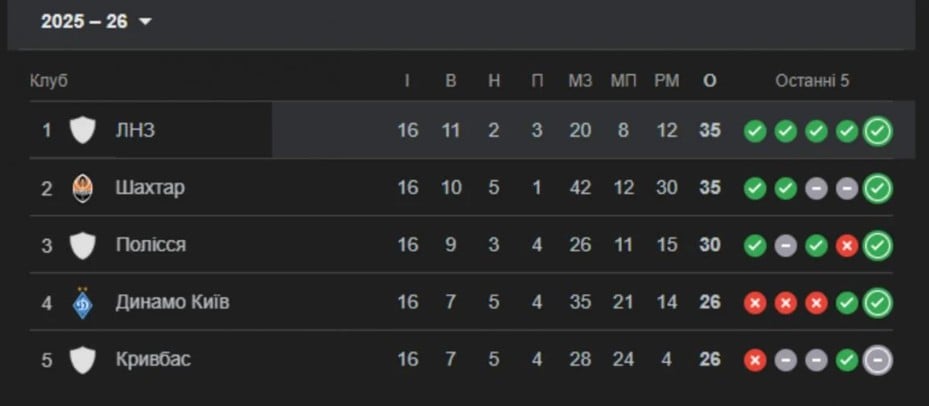Image resolution: width=929 pixels, height=406 pixels.
Task: Click the Шахтар club logo
Action: (x=82, y=188)
